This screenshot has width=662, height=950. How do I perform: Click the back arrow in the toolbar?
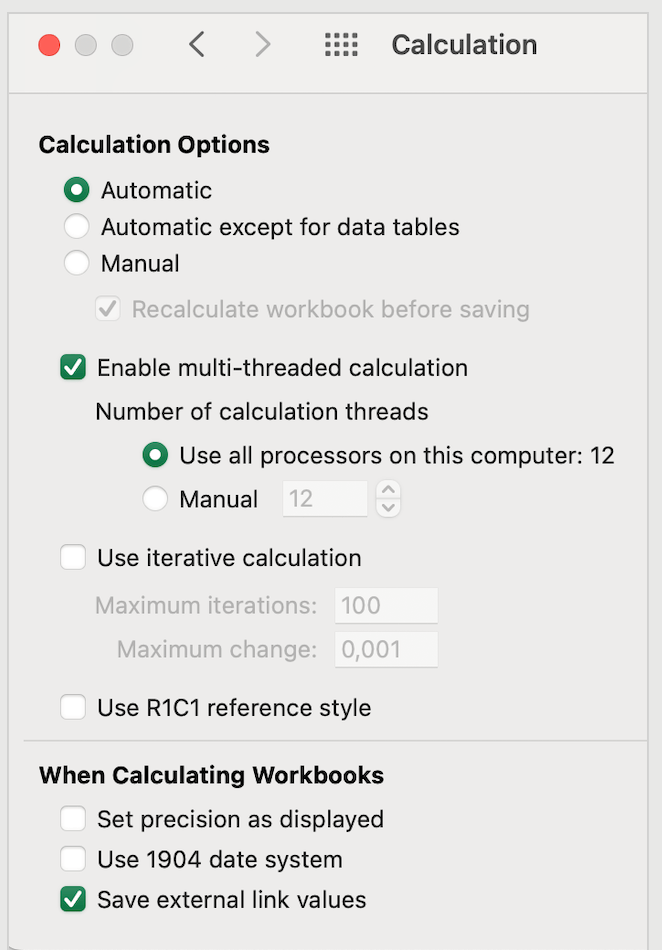(x=196, y=44)
